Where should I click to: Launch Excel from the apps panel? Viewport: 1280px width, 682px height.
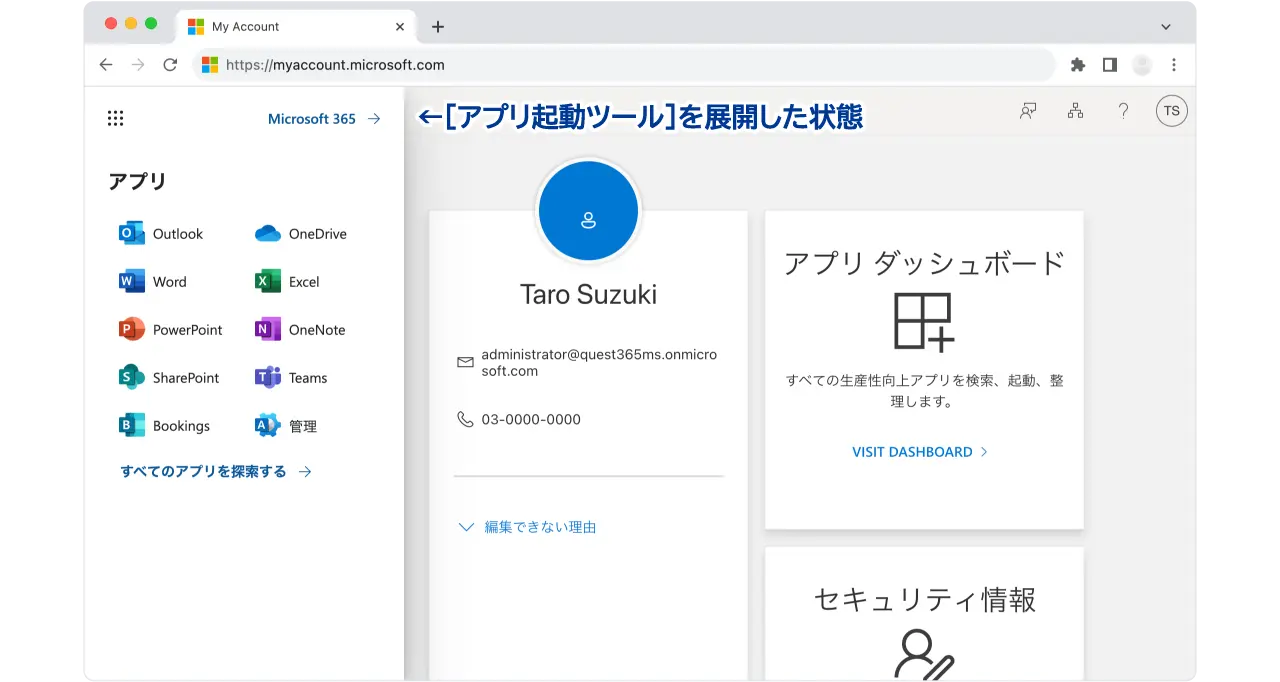(287, 281)
